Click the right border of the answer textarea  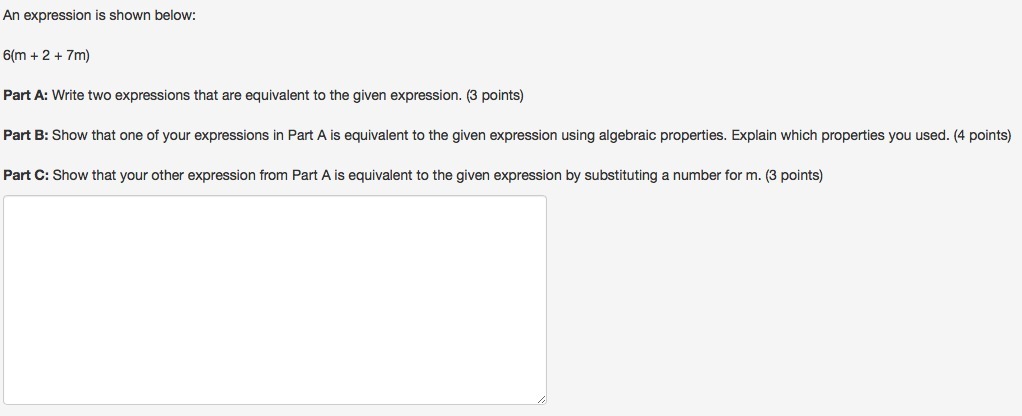(546, 300)
